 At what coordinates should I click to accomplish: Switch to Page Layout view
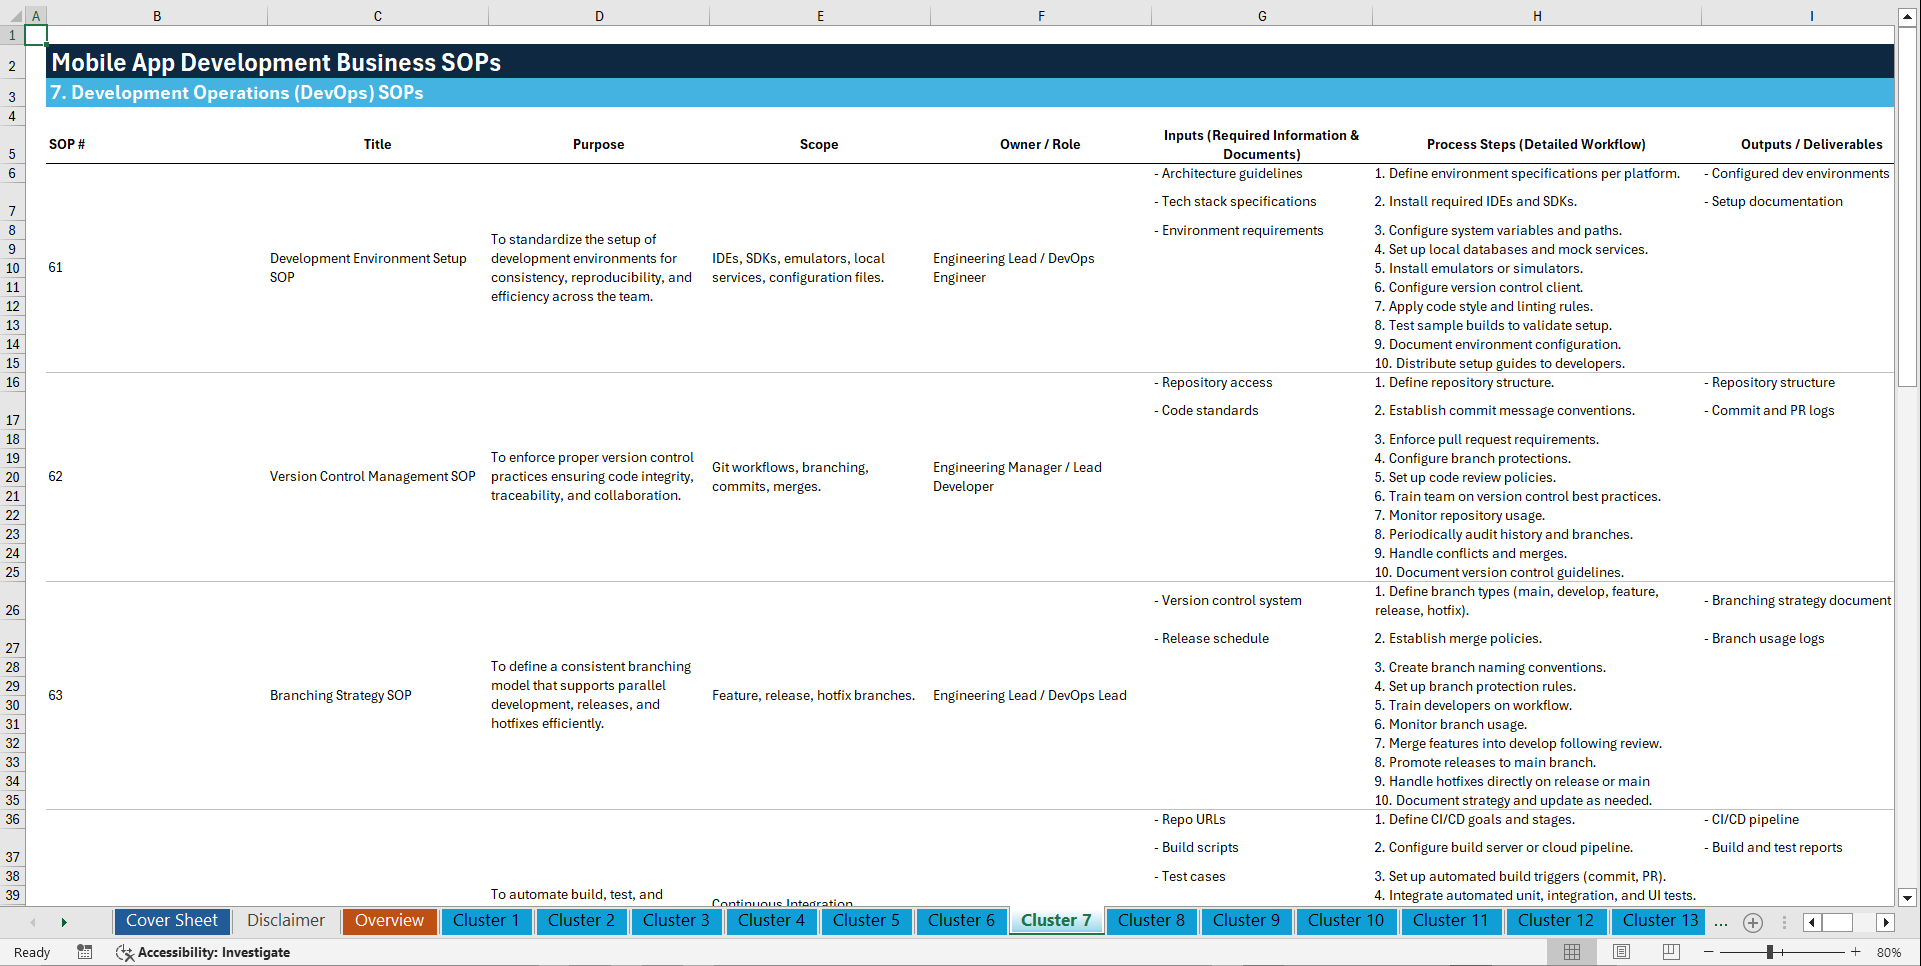click(1620, 952)
